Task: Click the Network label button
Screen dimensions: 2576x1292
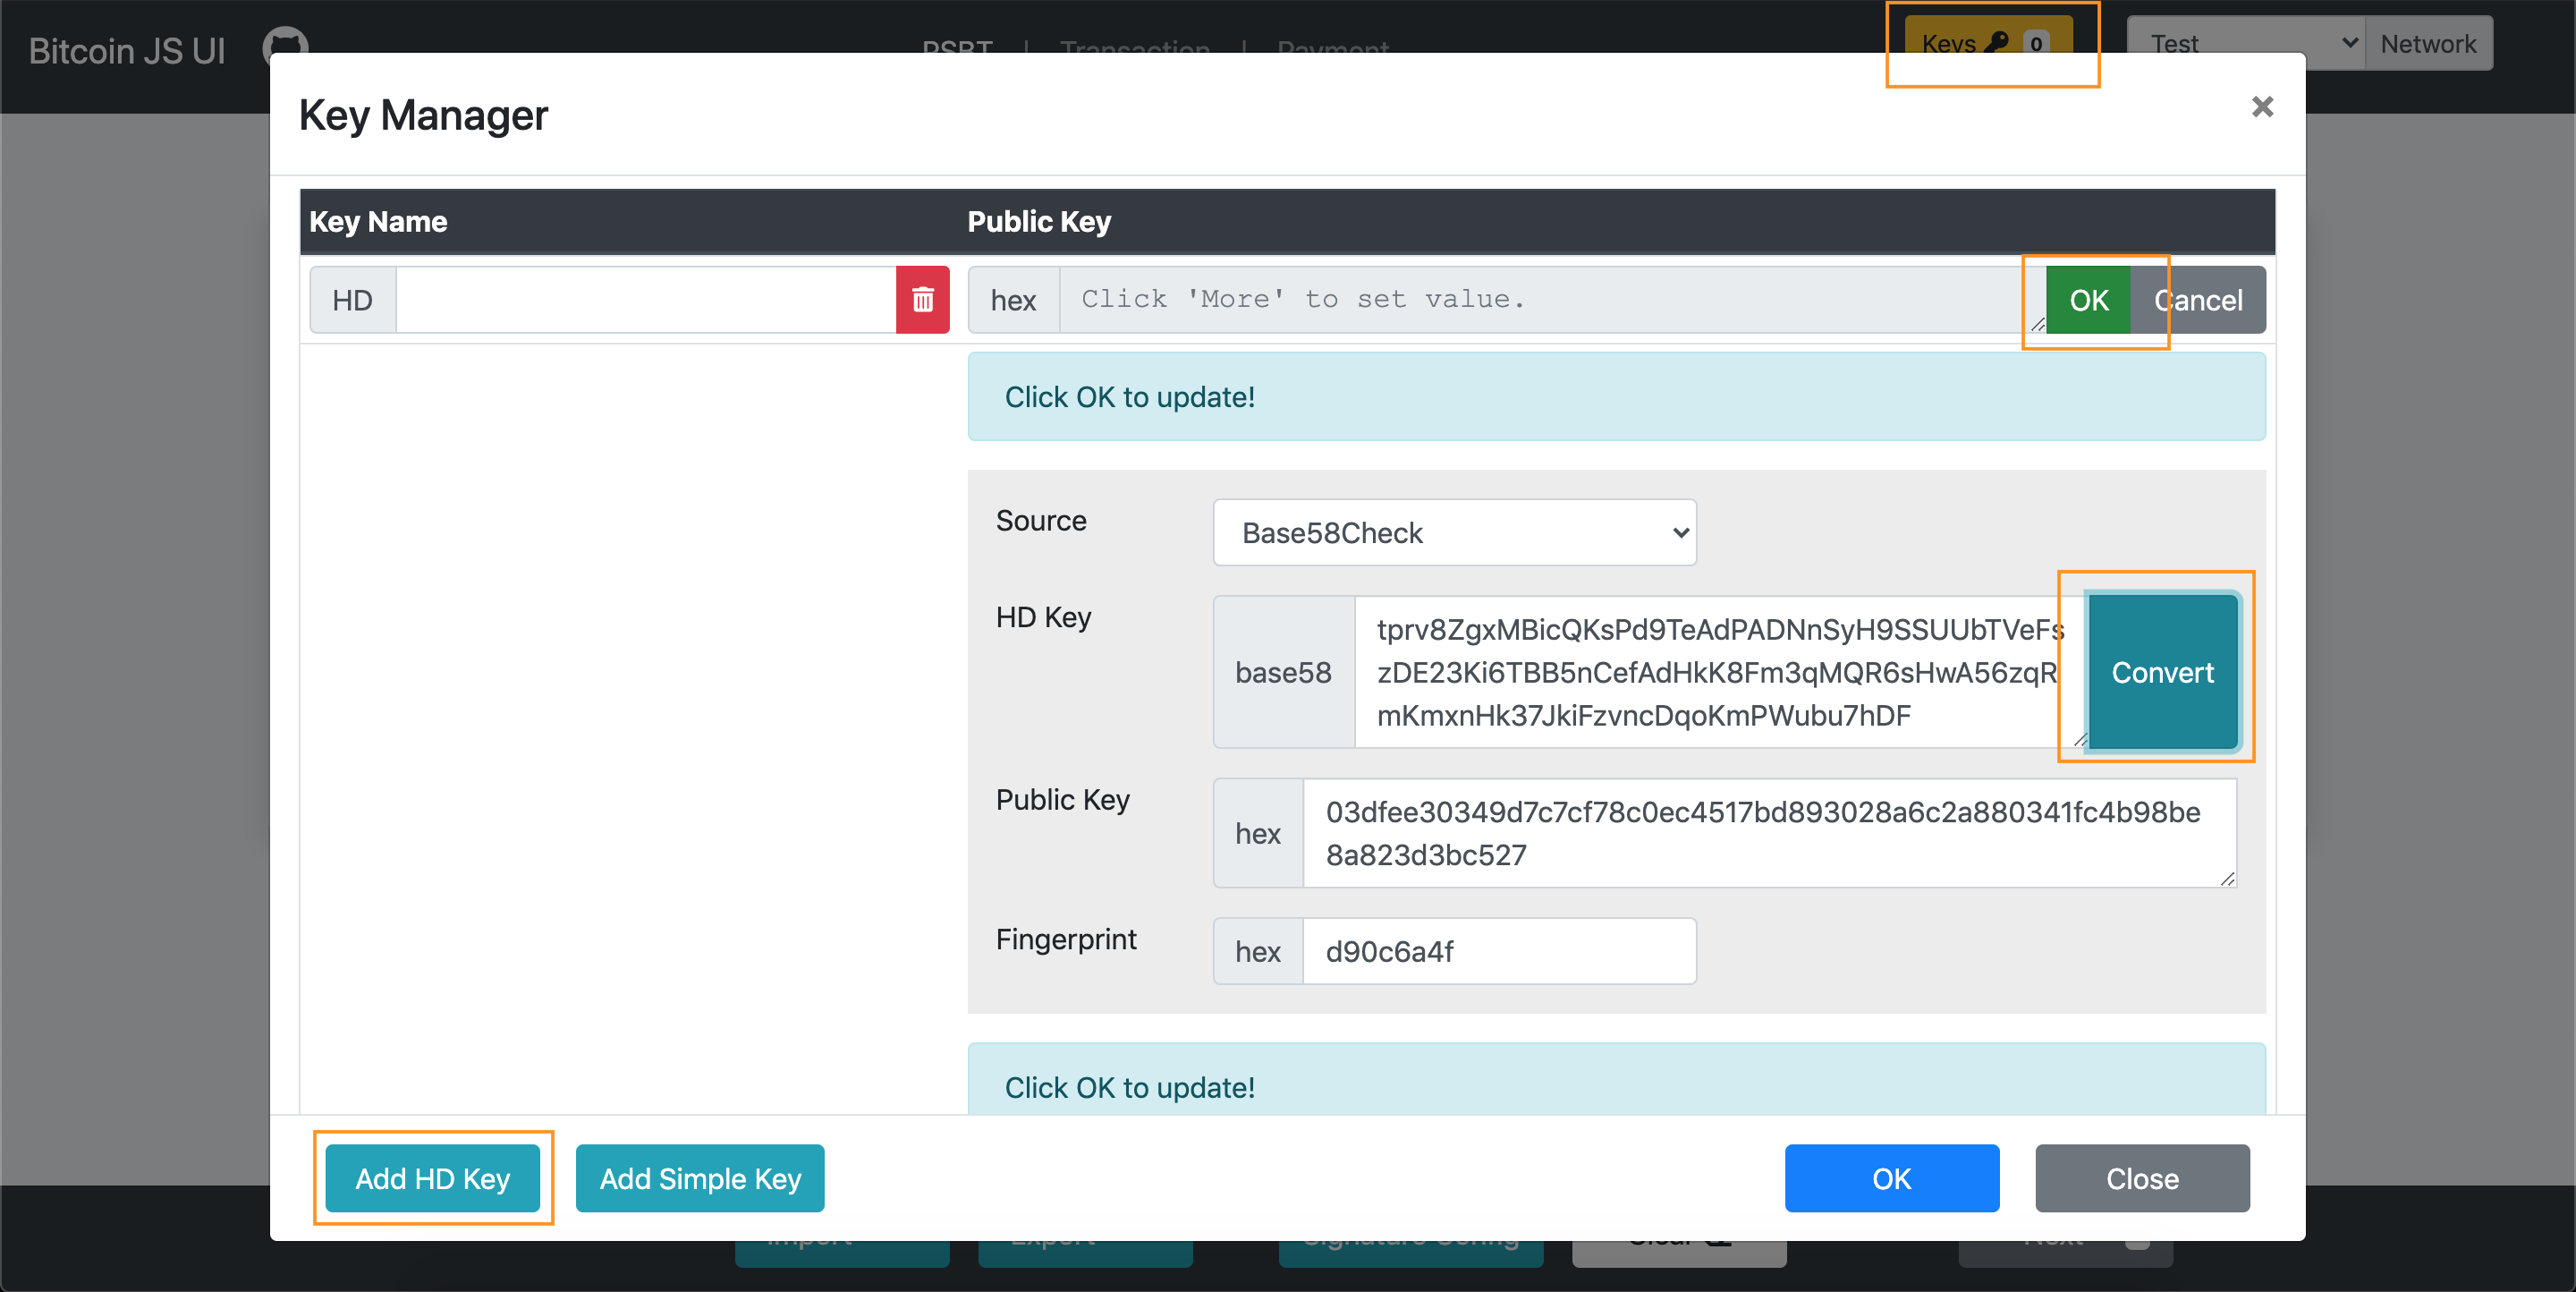Action: pos(2428,44)
